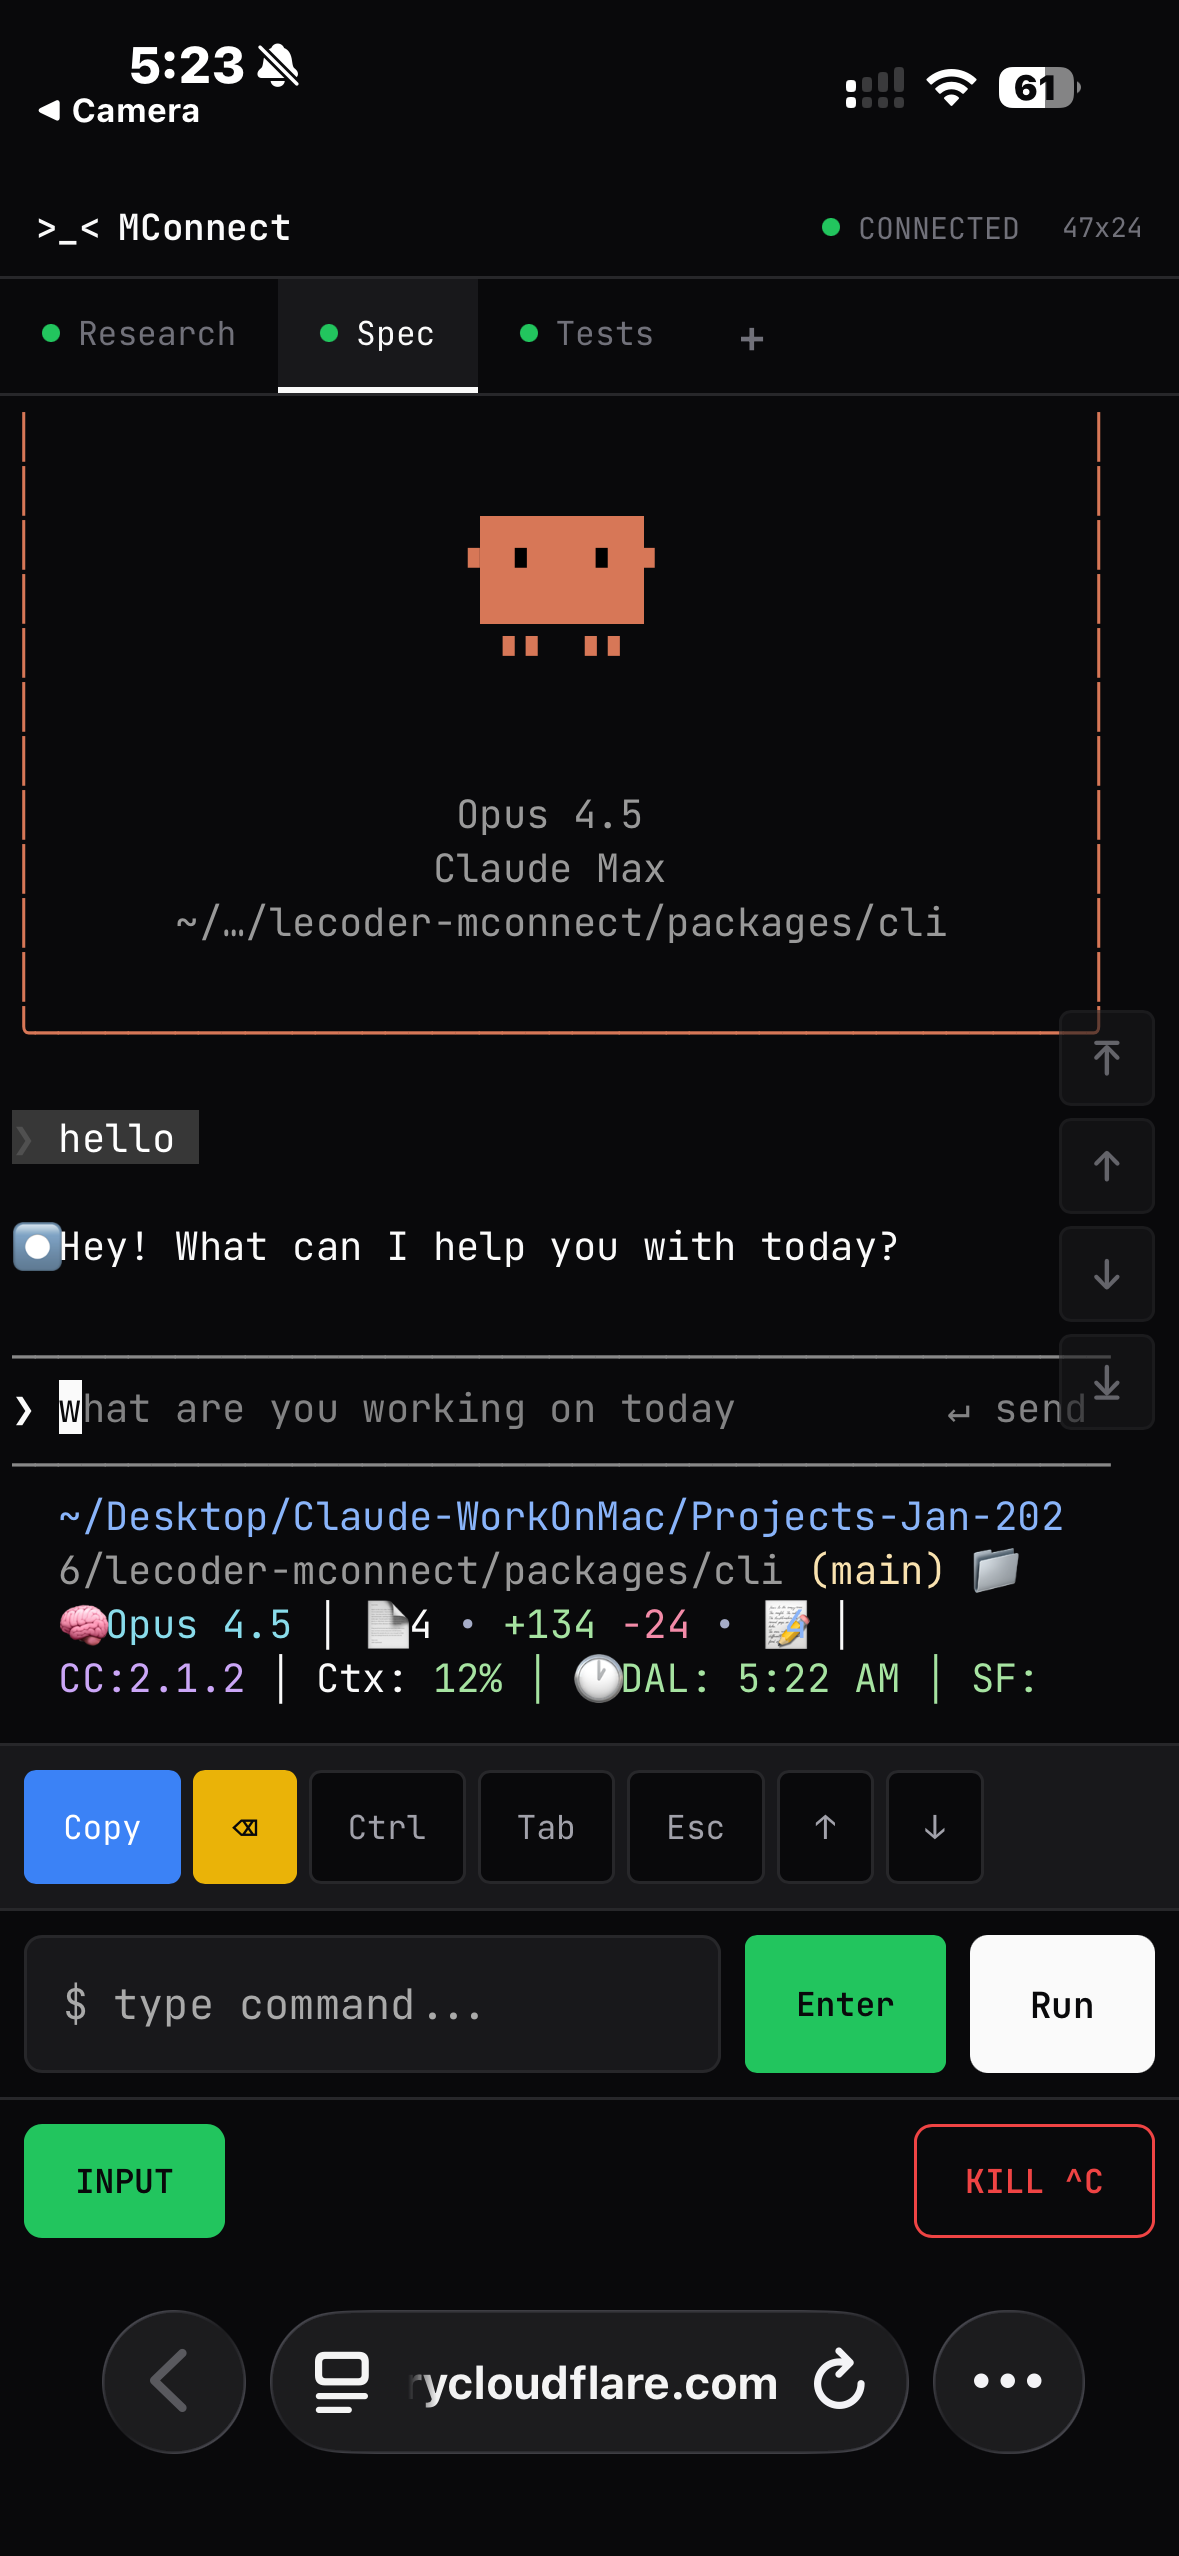The width and height of the screenshot is (1179, 2556).
Task: Switch to the Research tab
Action: pos(139,334)
